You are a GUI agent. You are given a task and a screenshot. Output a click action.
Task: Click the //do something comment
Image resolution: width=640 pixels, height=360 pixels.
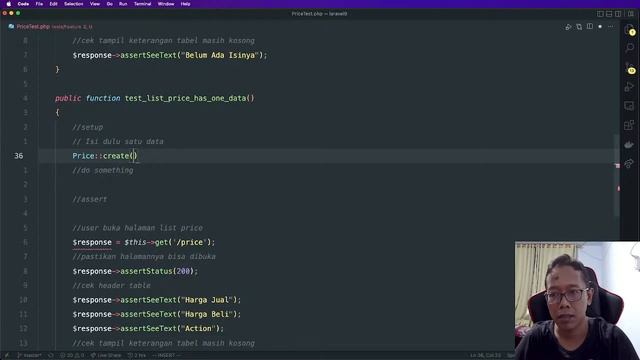103,170
